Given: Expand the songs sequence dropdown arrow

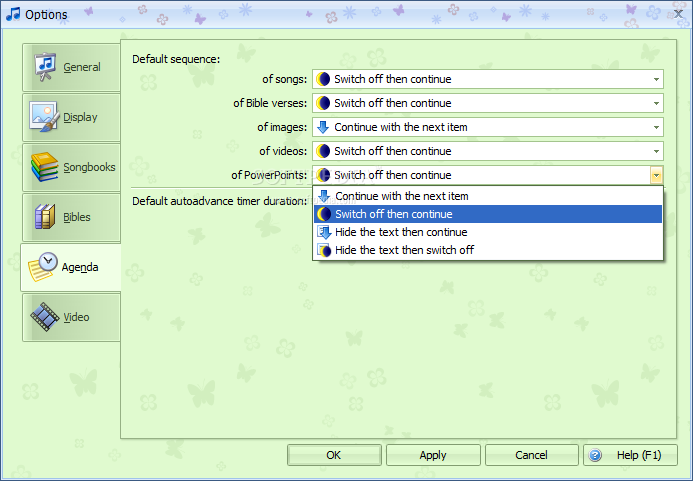Looking at the screenshot, I should tap(656, 80).
